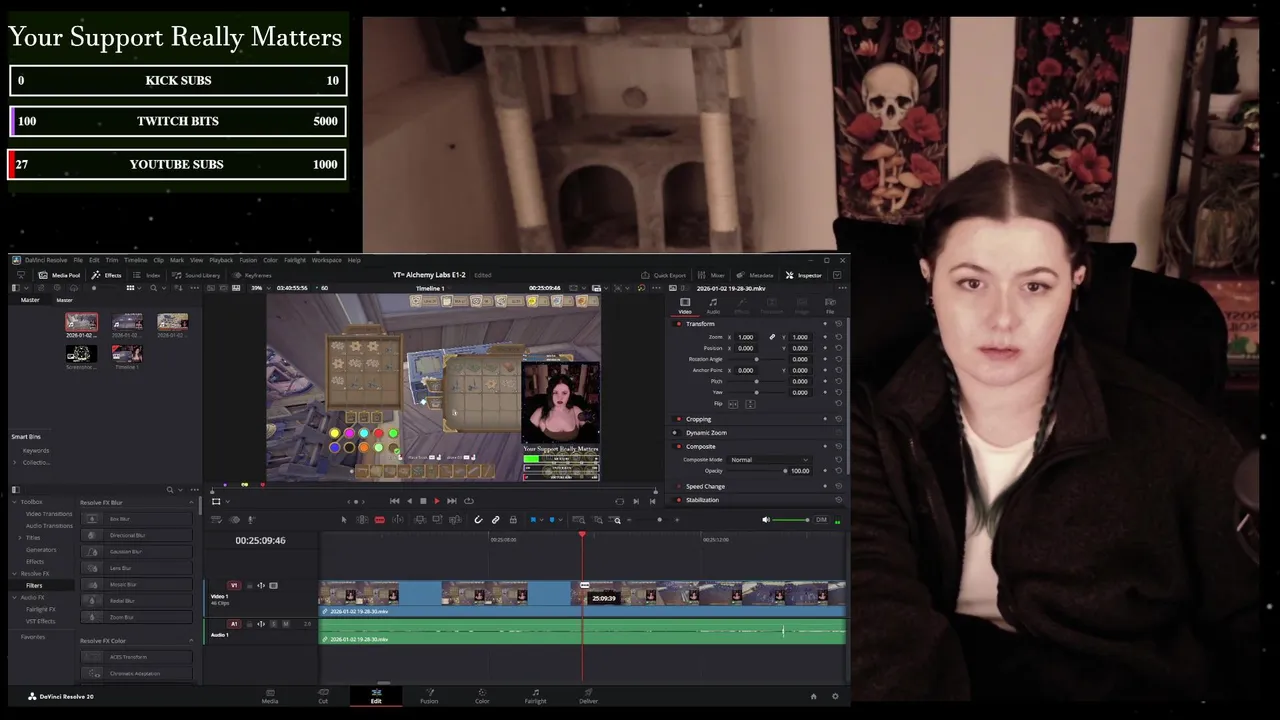Open the Fairlight menu in menu bar
The height and width of the screenshot is (720, 1280).
click(295, 260)
